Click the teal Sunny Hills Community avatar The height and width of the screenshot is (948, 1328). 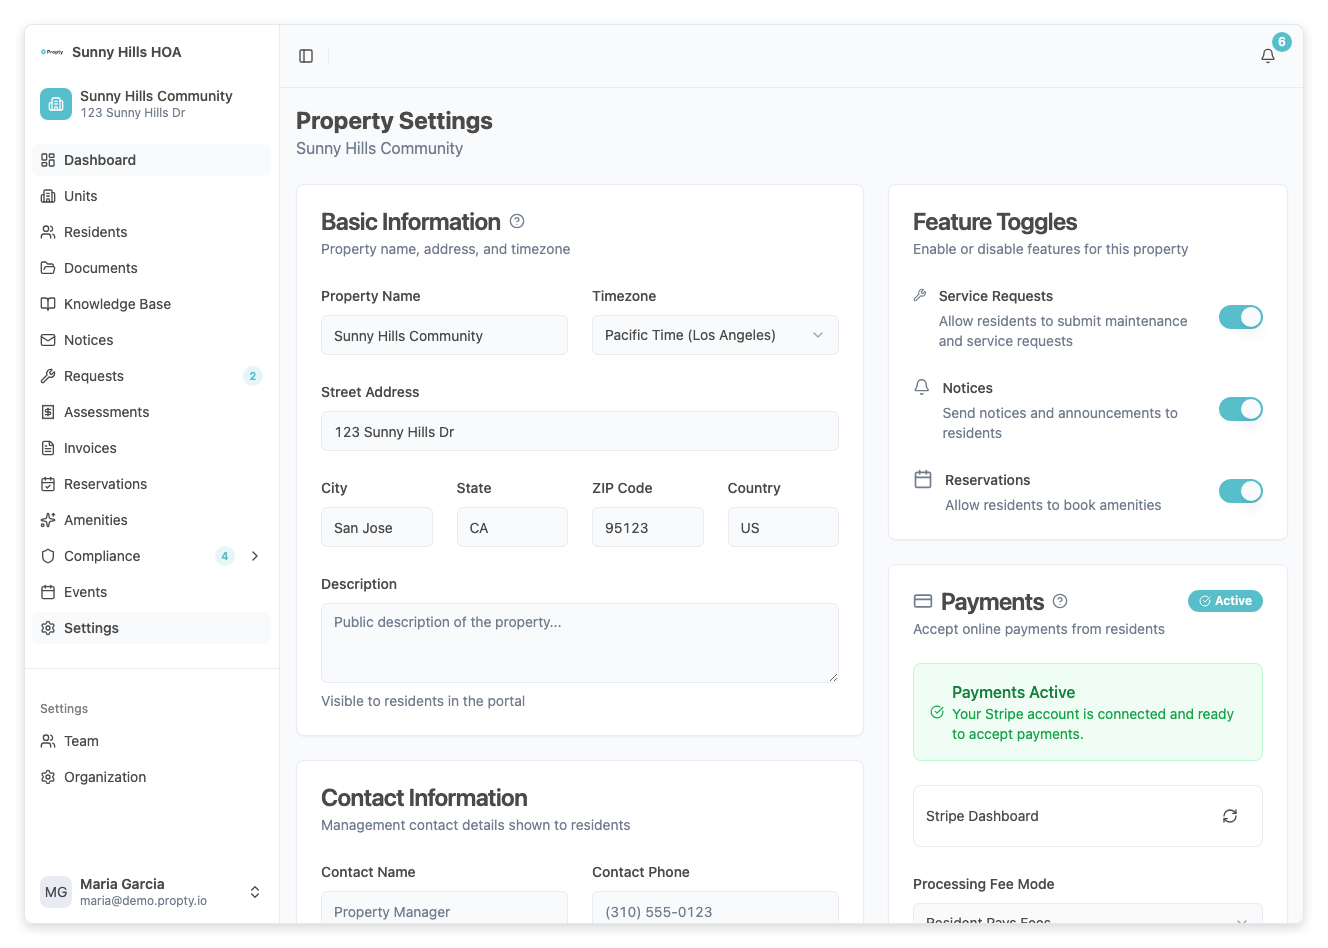point(55,103)
